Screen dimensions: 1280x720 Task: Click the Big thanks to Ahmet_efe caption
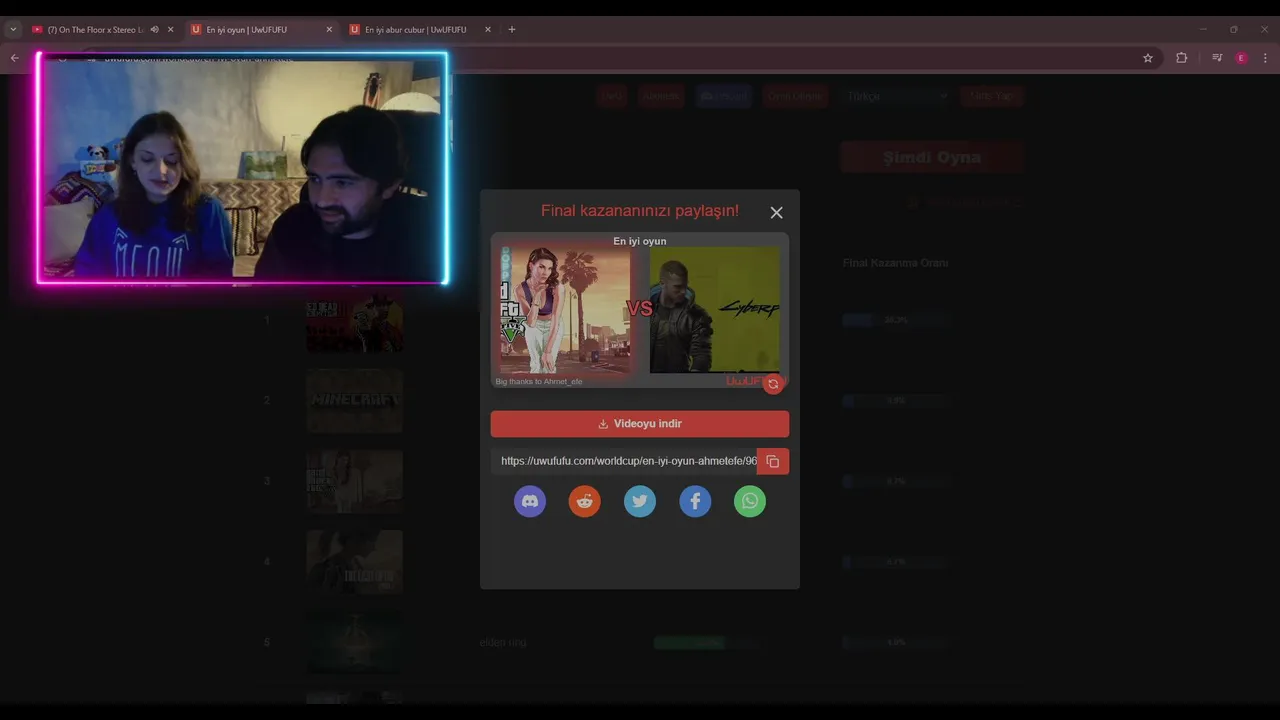point(539,382)
